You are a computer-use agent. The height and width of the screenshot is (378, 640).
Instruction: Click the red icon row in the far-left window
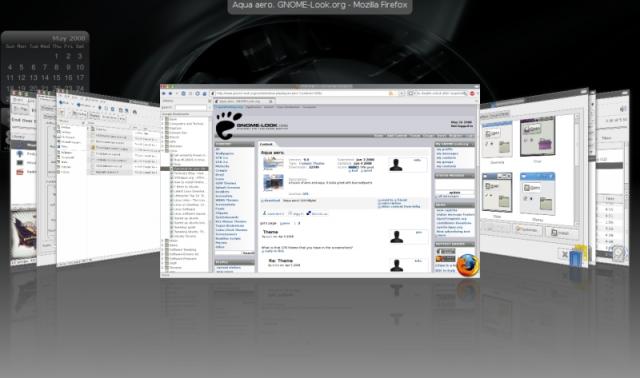(x=20, y=172)
